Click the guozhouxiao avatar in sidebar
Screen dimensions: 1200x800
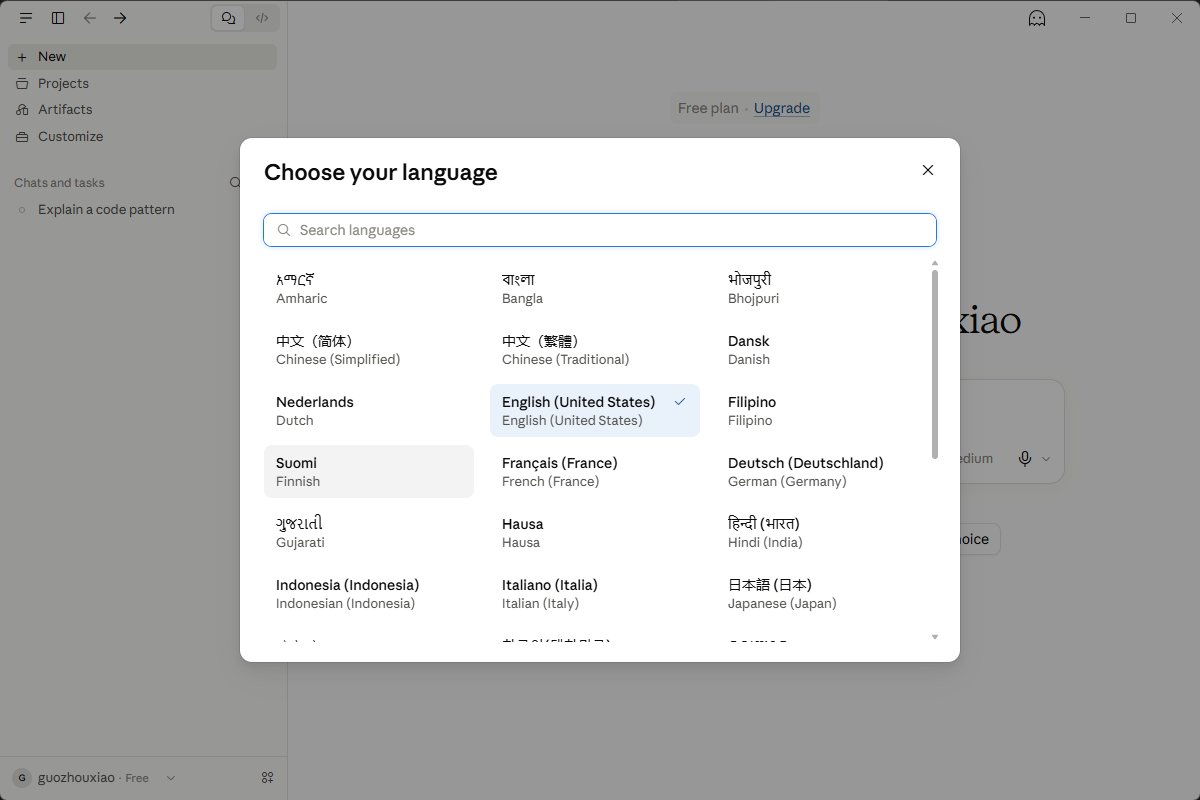tap(22, 778)
